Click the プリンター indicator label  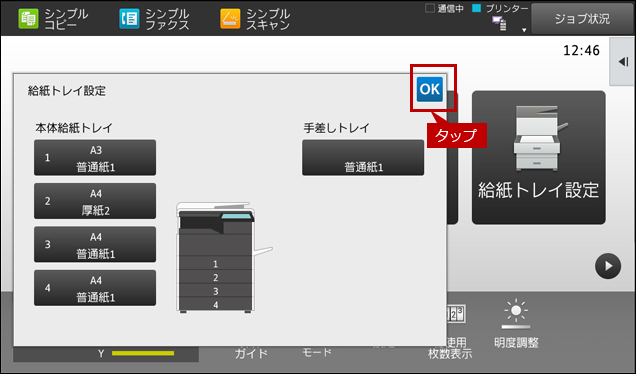(x=507, y=9)
